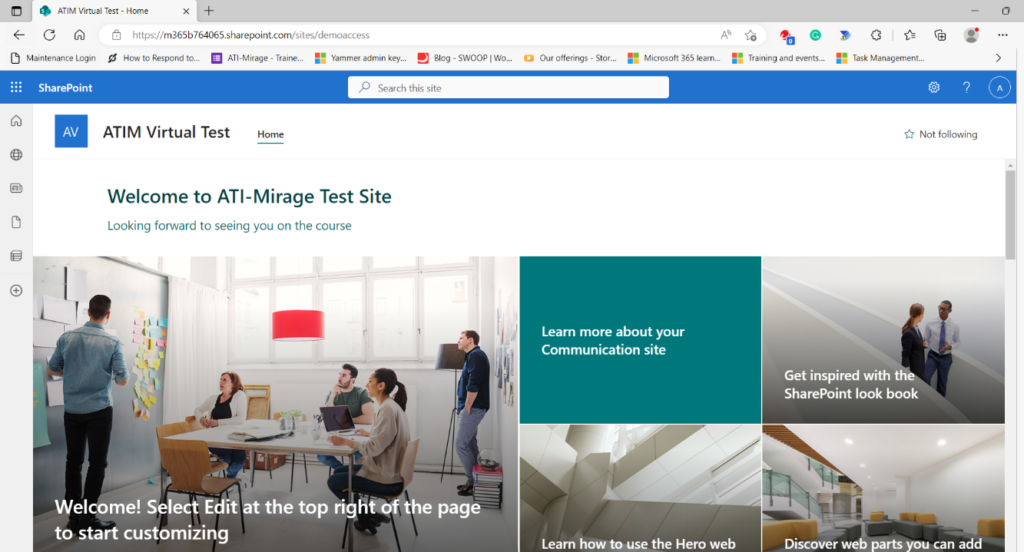Open the Help question mark icon
Image resolution: width=1024 pixels, height=552 pixels.
967,88
